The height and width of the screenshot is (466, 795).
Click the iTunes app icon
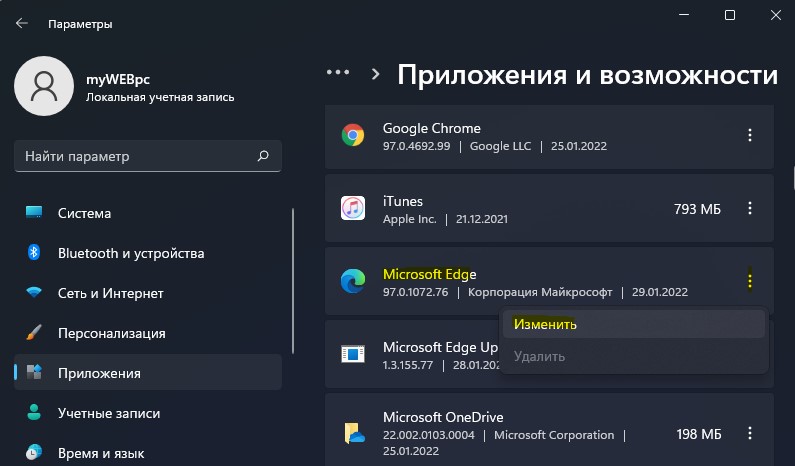click(353, 208)
